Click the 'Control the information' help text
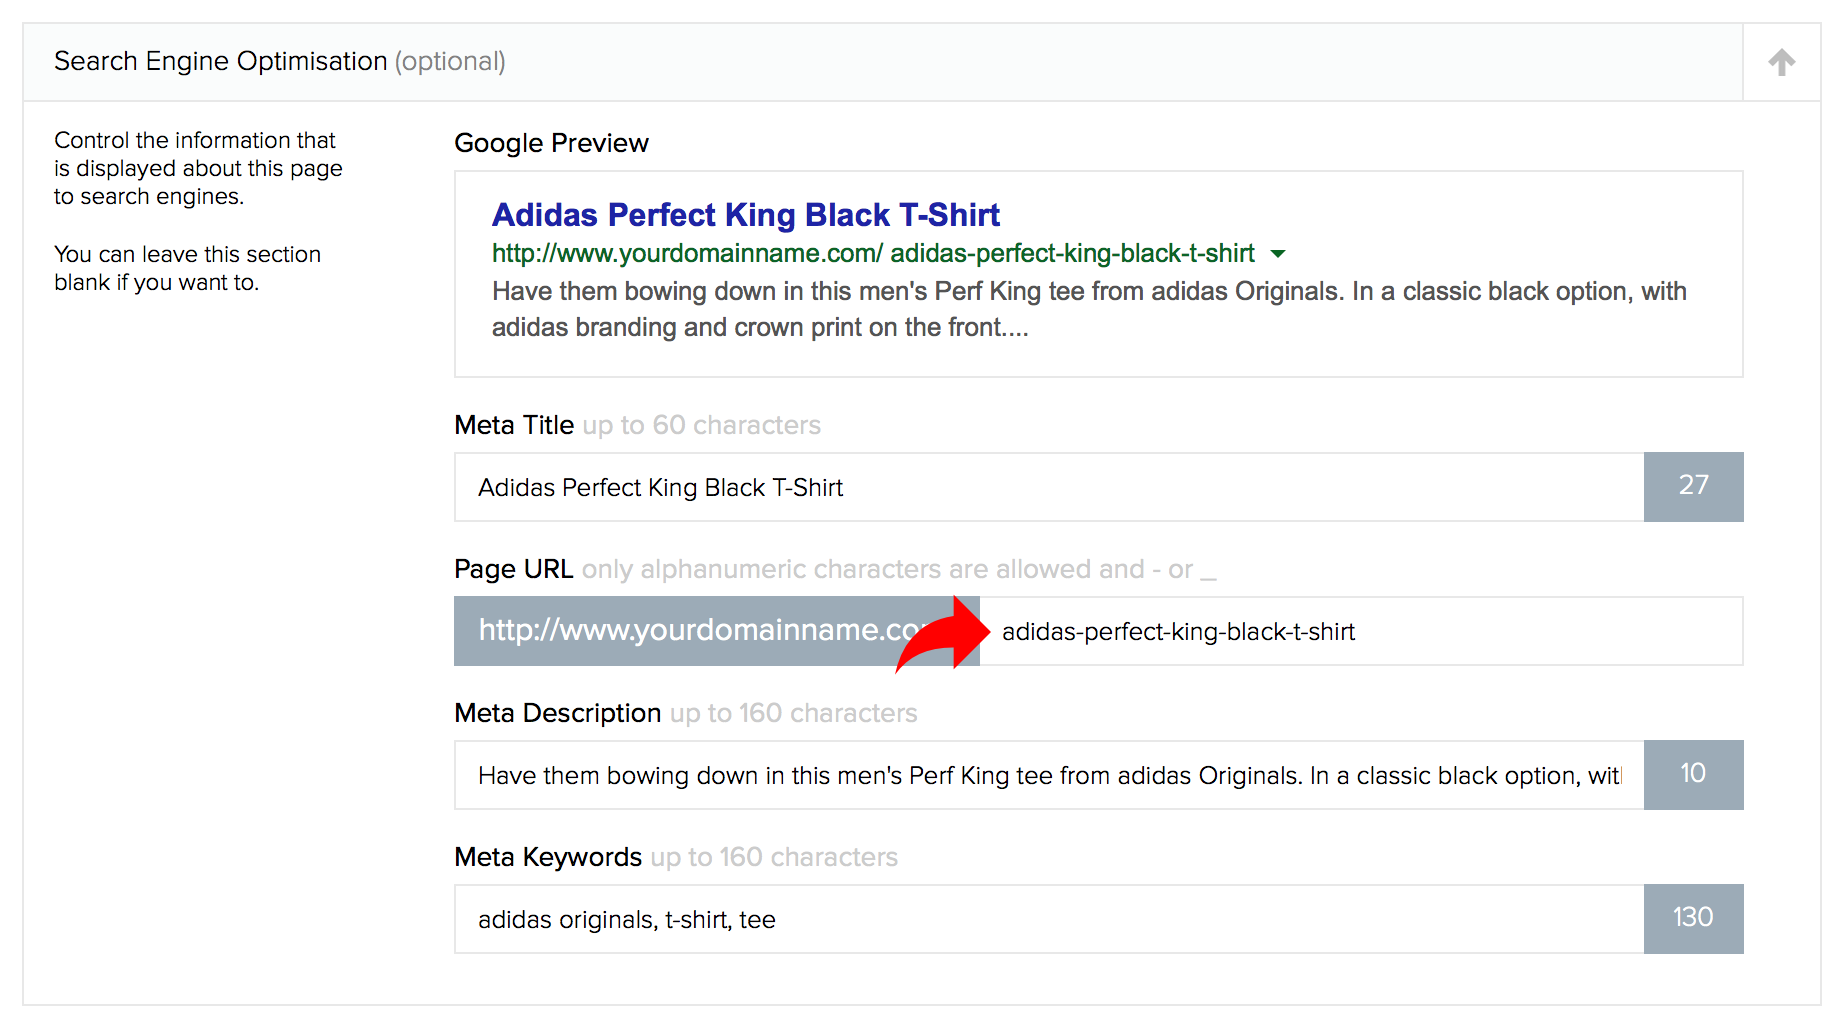This screenshot has height=1024, width=1846. point(198,168)
